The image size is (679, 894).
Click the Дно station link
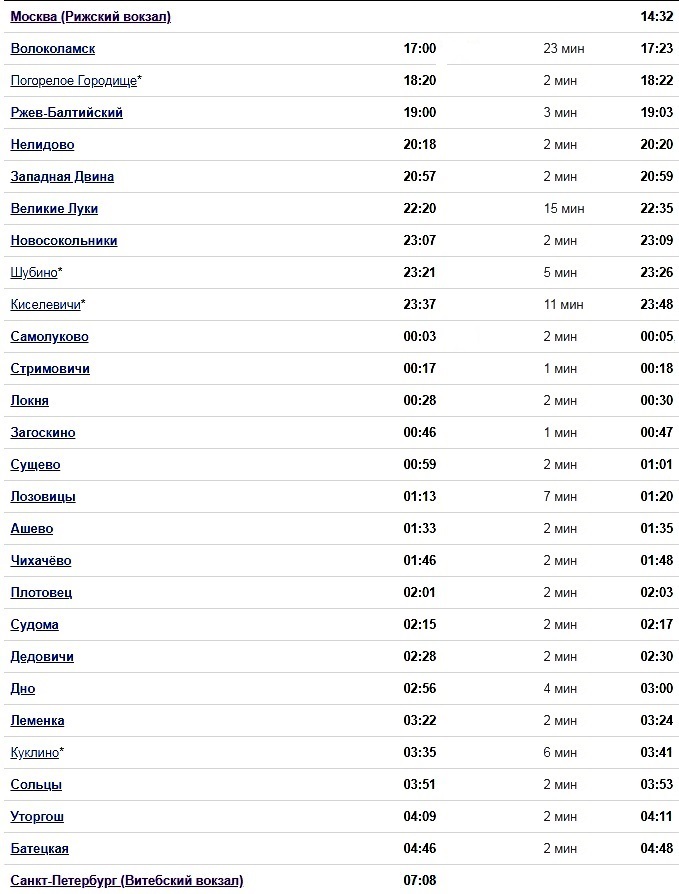(x=23, y=689)
